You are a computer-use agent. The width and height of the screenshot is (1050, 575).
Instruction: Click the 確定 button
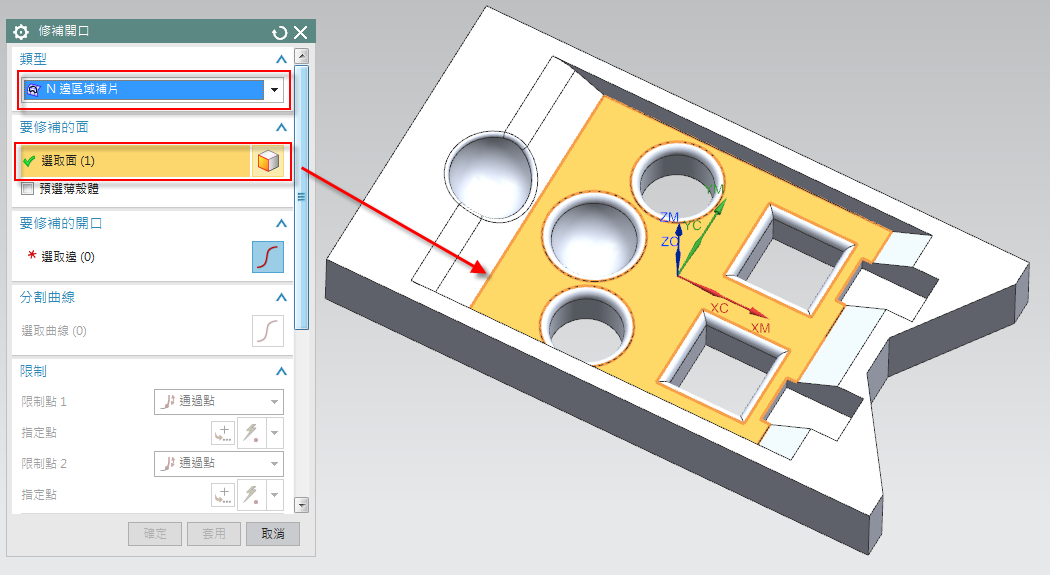pyautogui.click(x=155, y=534)
